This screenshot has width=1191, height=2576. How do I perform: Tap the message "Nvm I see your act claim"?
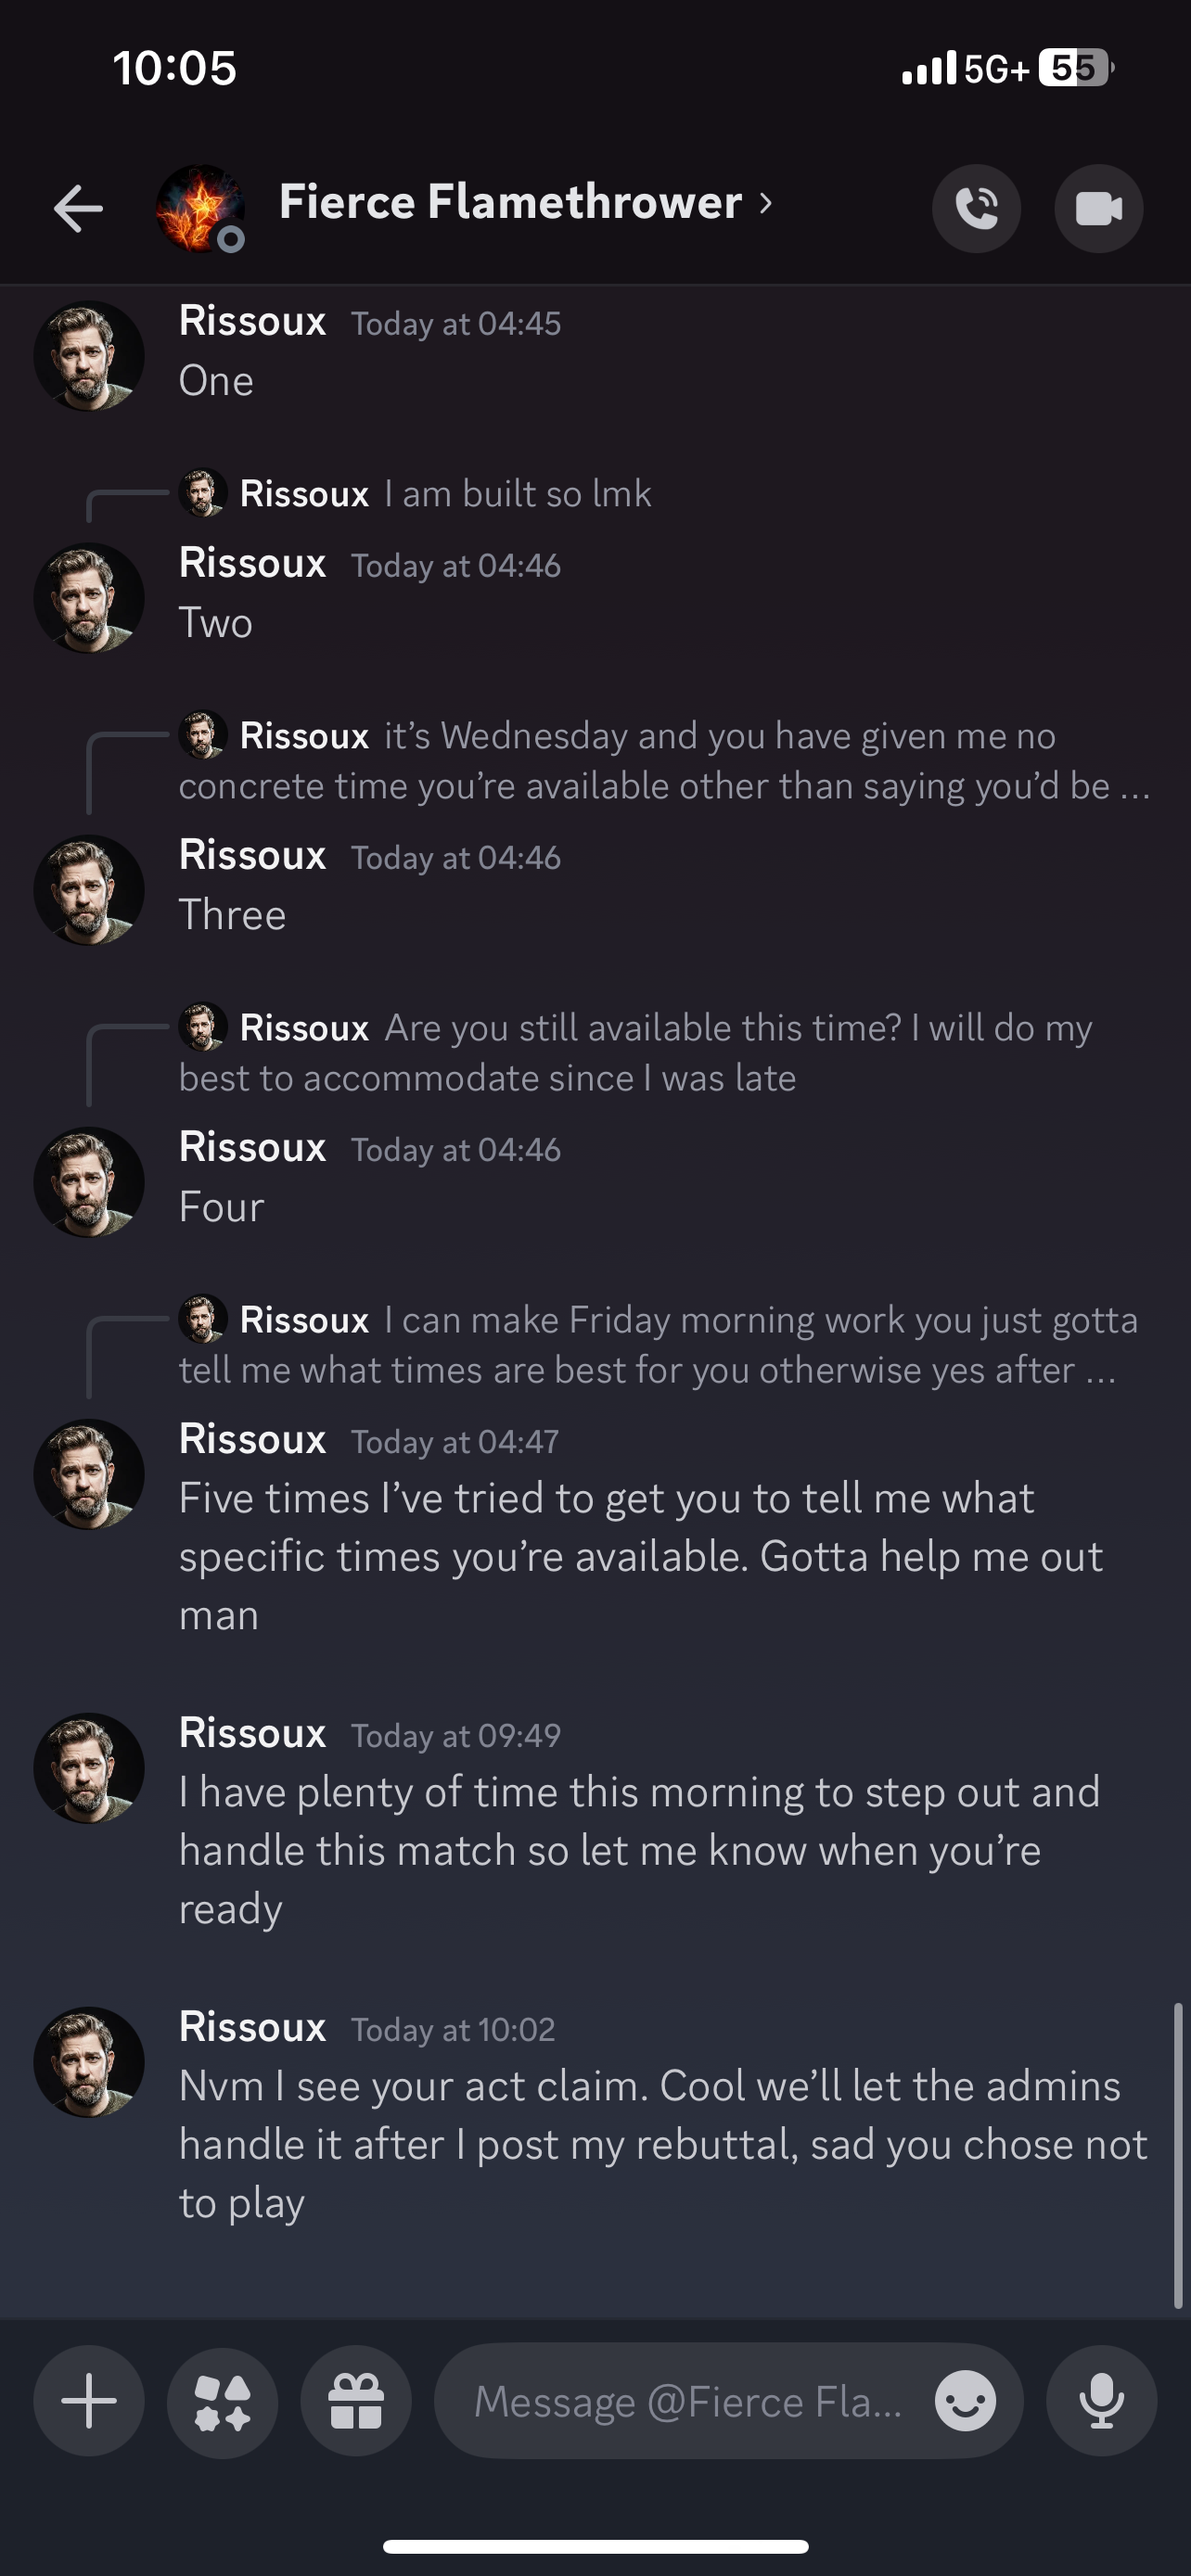(x=660, y=2144)
